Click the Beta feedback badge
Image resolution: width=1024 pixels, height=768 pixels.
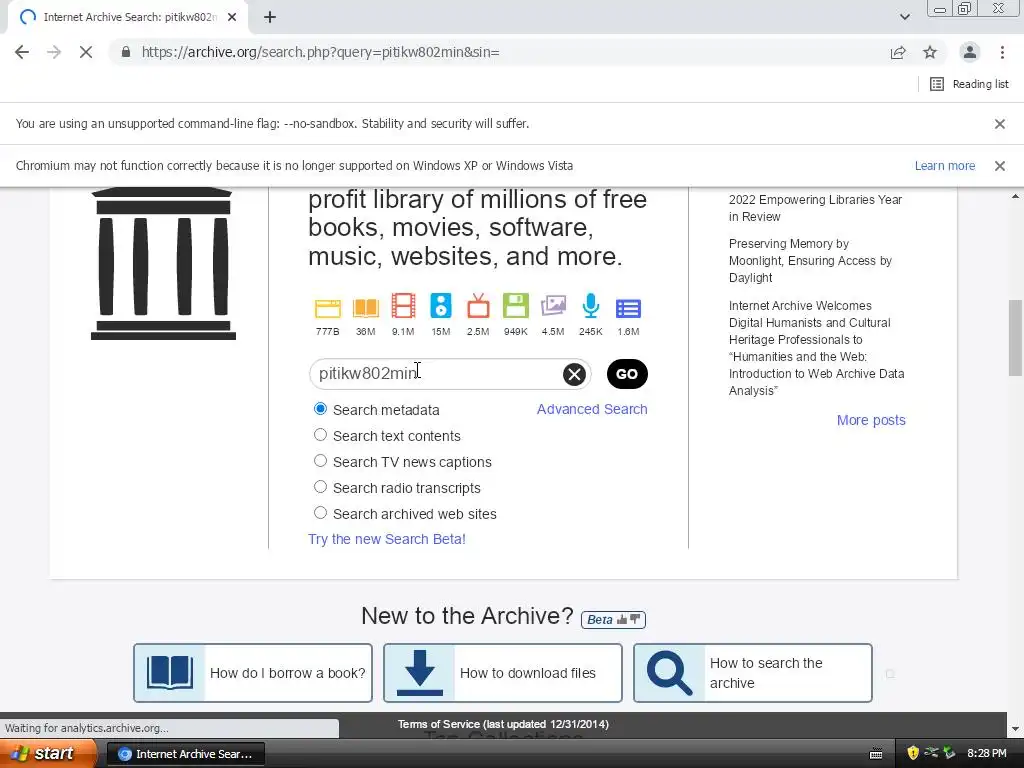pyautogui.click(x=613, y=619)
